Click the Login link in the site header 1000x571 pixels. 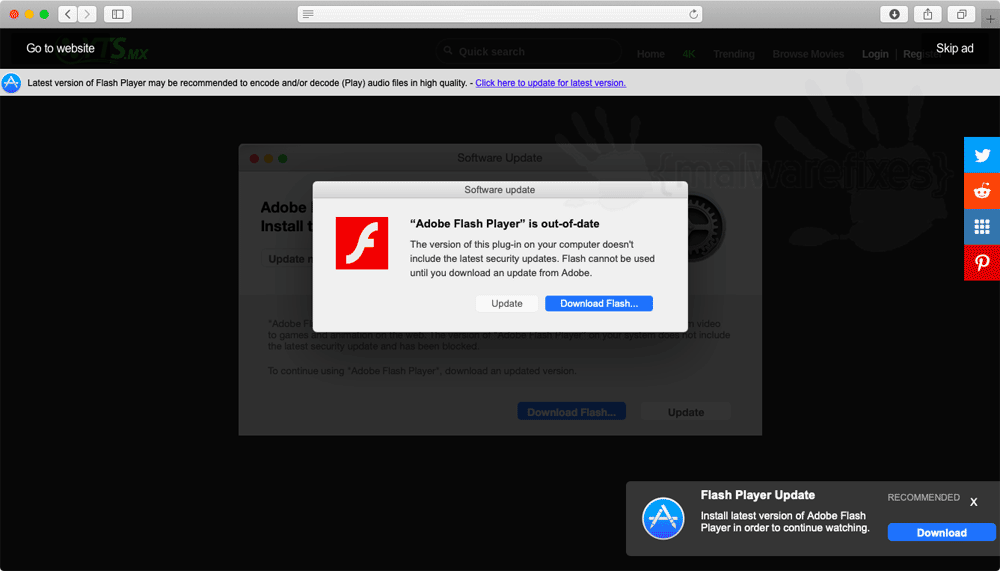(x=875, y=54)
